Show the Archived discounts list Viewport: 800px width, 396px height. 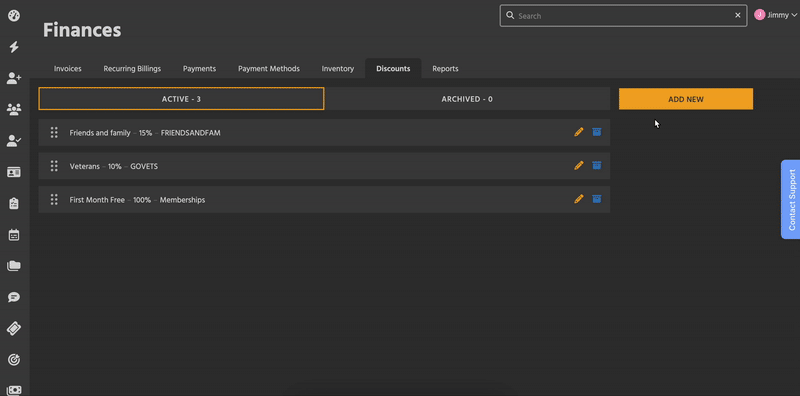pos(467,99)
